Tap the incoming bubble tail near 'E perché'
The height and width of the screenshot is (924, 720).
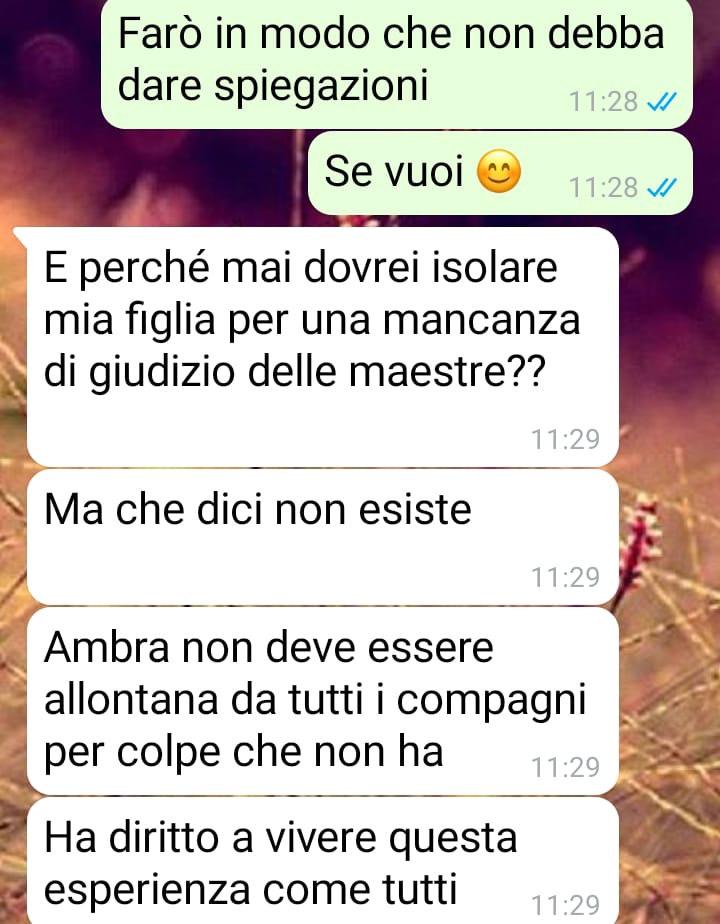(21, 235)
